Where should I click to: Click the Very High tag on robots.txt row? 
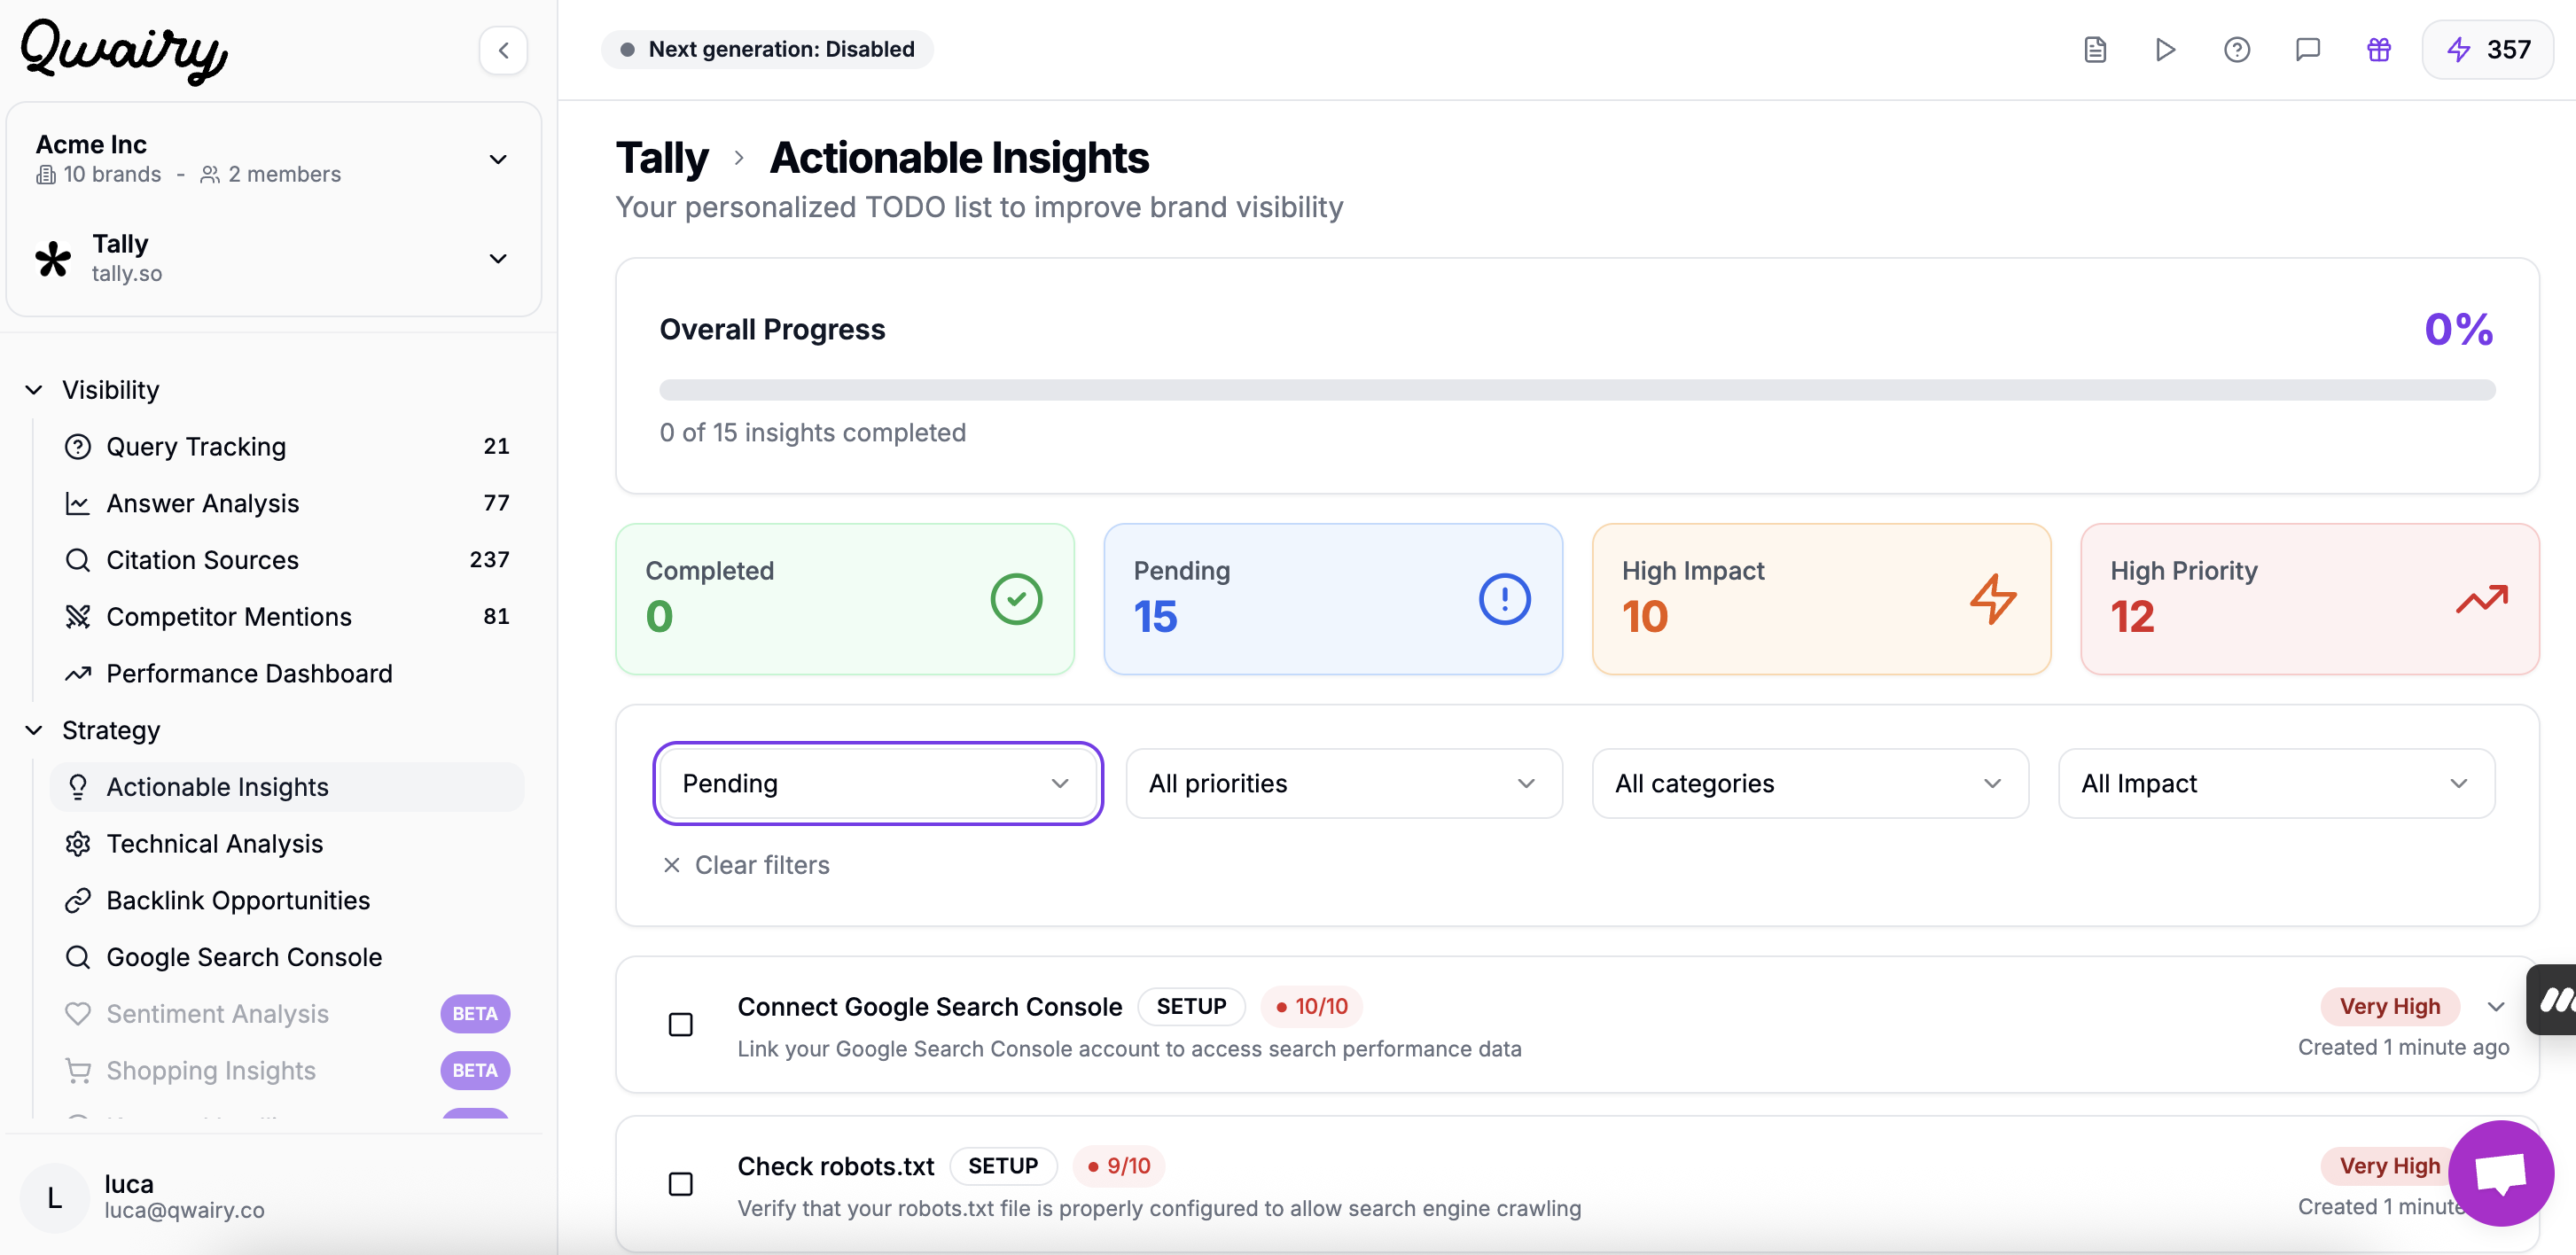point(2388,1166)
